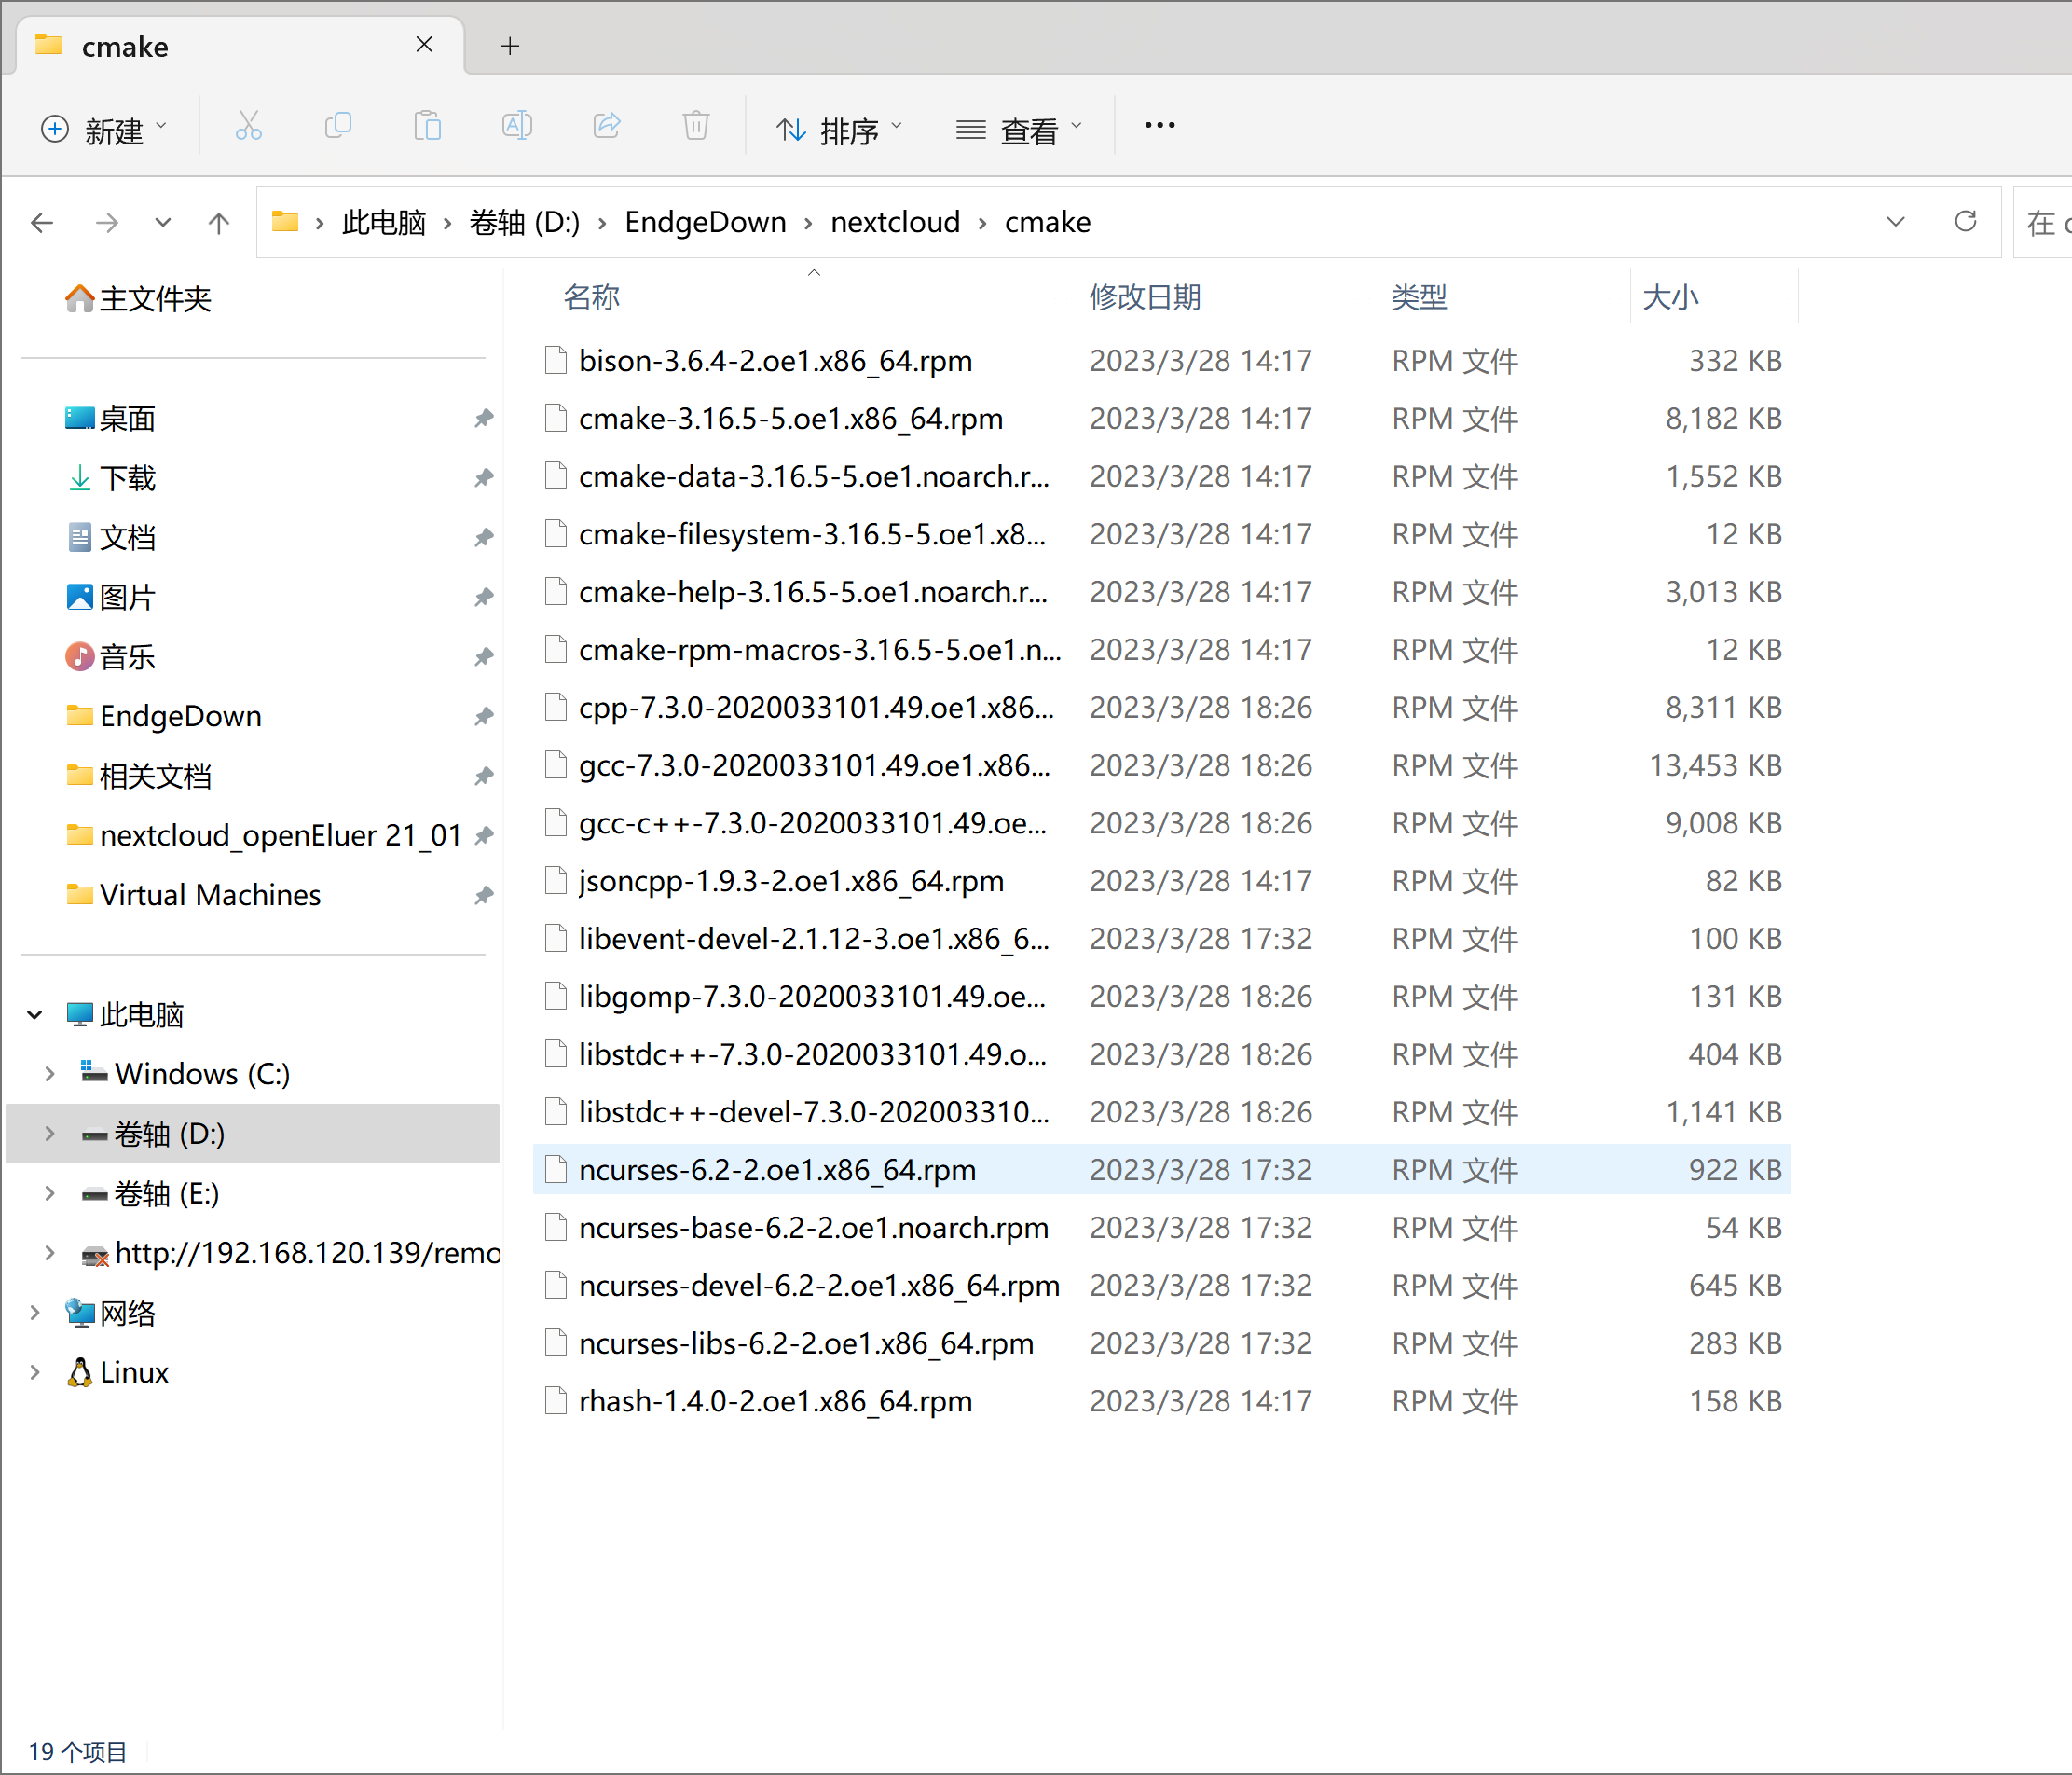2072x1775 pixels.
Task: Click the Delete trash bin icon
Action: (696, 127)
